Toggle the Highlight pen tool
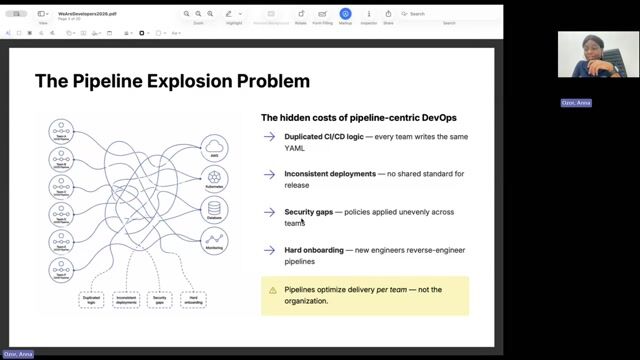The image size is (640, 360). [229, 14]
